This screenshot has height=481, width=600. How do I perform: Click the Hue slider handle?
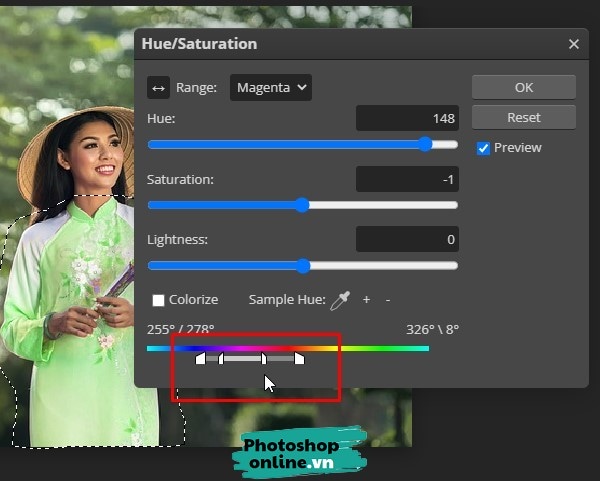(x=426, y=144)
